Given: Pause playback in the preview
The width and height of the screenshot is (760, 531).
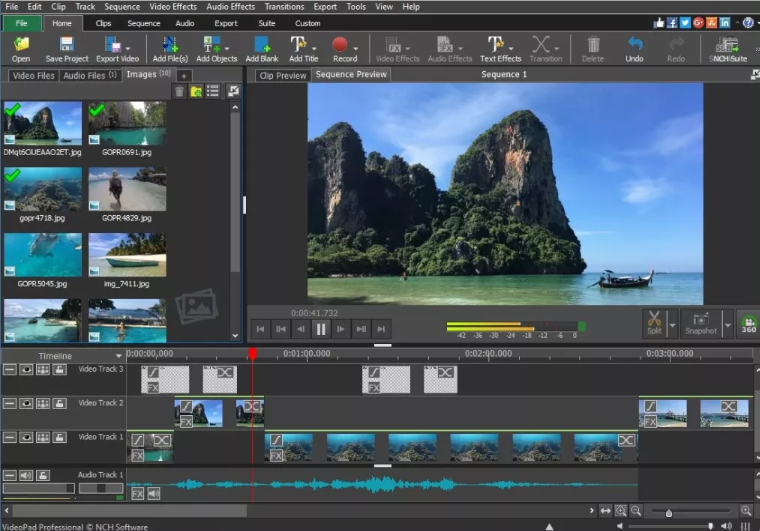Looking at the screenshot, I should click(321, 328).
